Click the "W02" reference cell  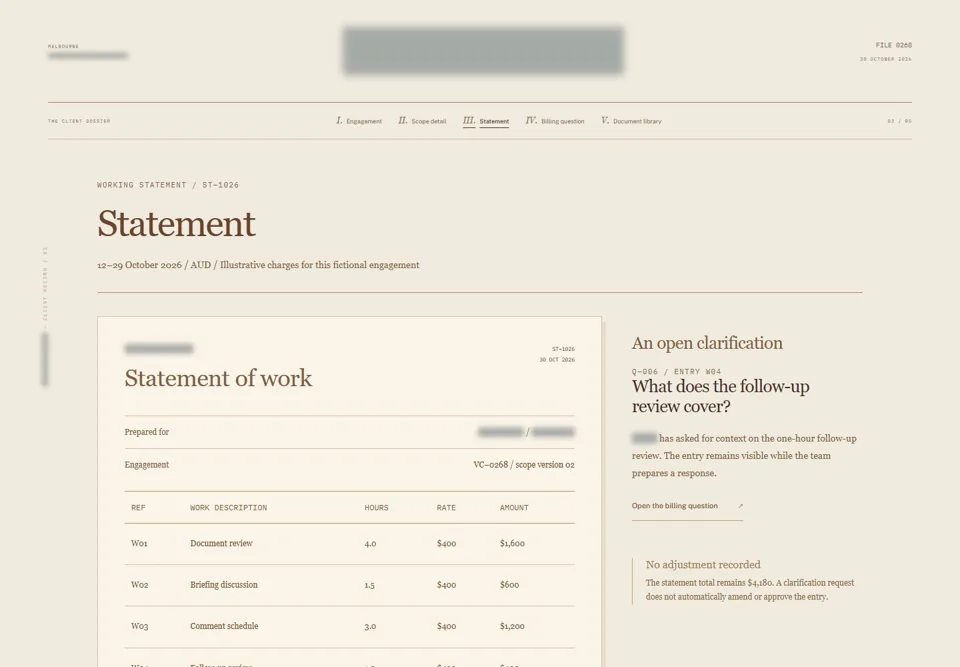[x=140, y=585]
